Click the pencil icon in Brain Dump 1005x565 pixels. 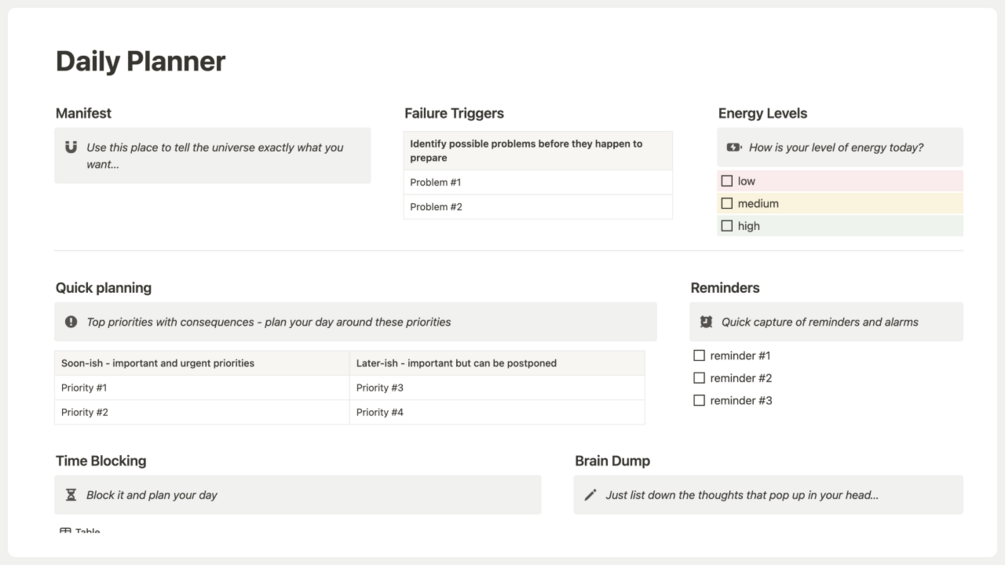click(x=590, y=495)
